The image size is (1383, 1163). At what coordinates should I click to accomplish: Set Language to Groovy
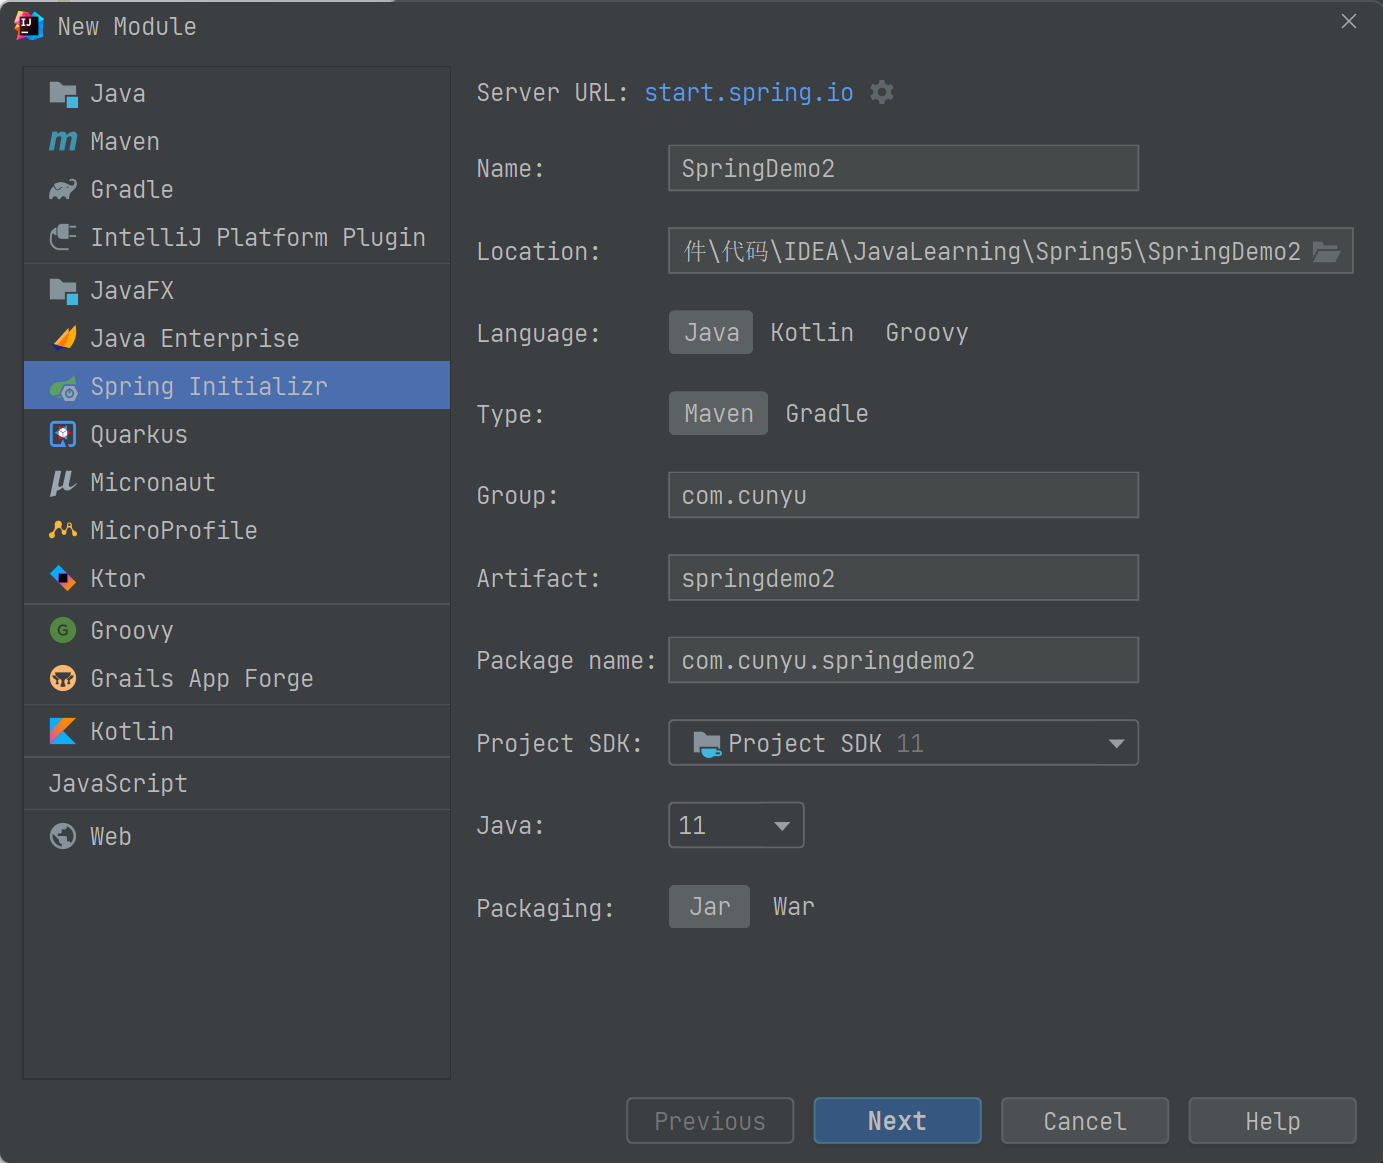pyautogui.click(x=927, y=333)
